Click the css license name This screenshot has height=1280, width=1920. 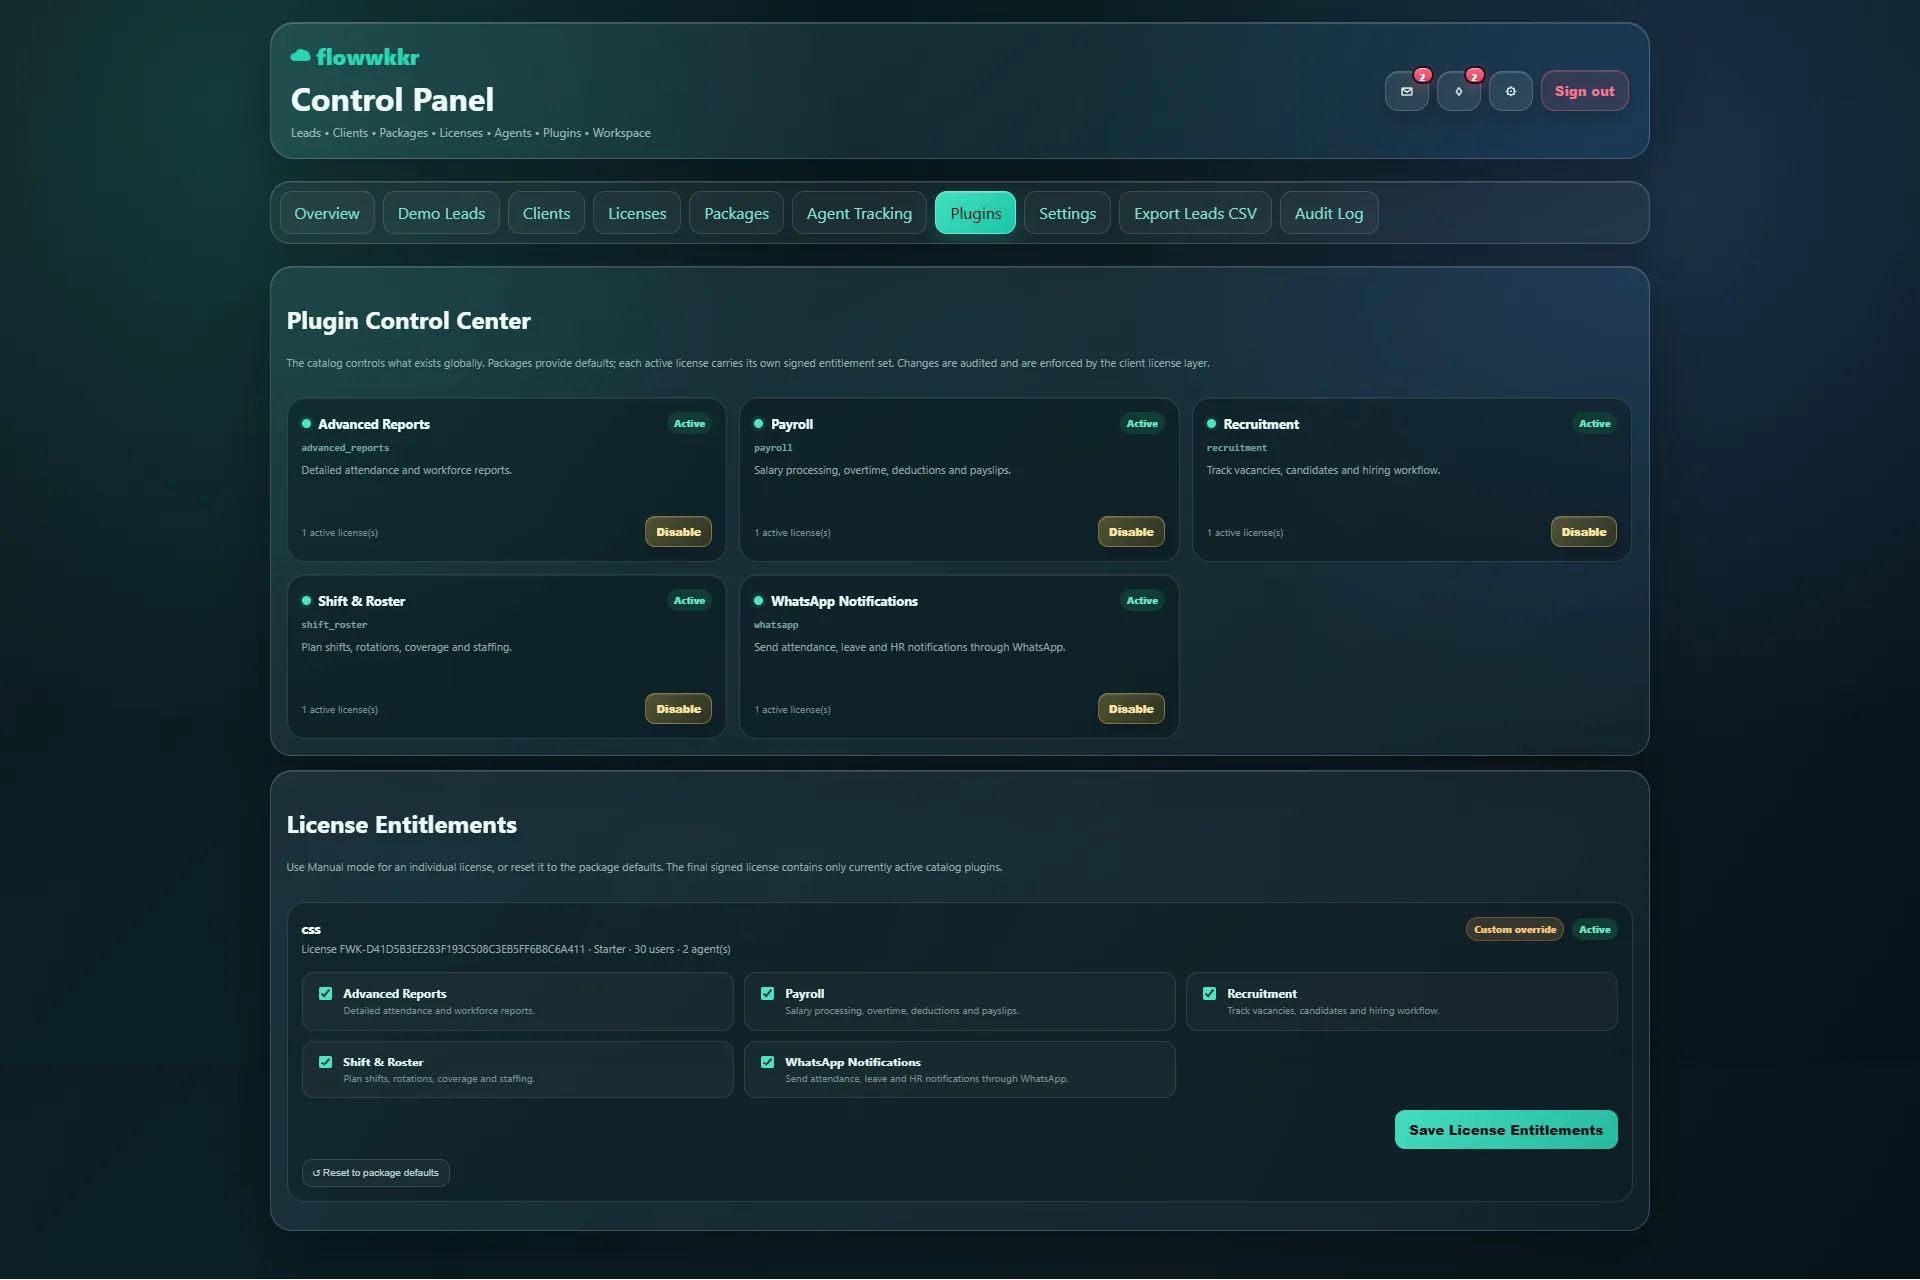pyautogui.click(x=311, y=930)
